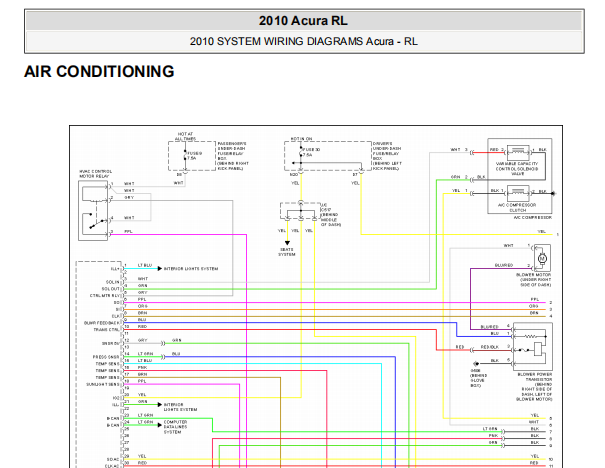Click the 'IG2' pin label
The height and width of the screenshot is (468, 605).
coord(116,398)
